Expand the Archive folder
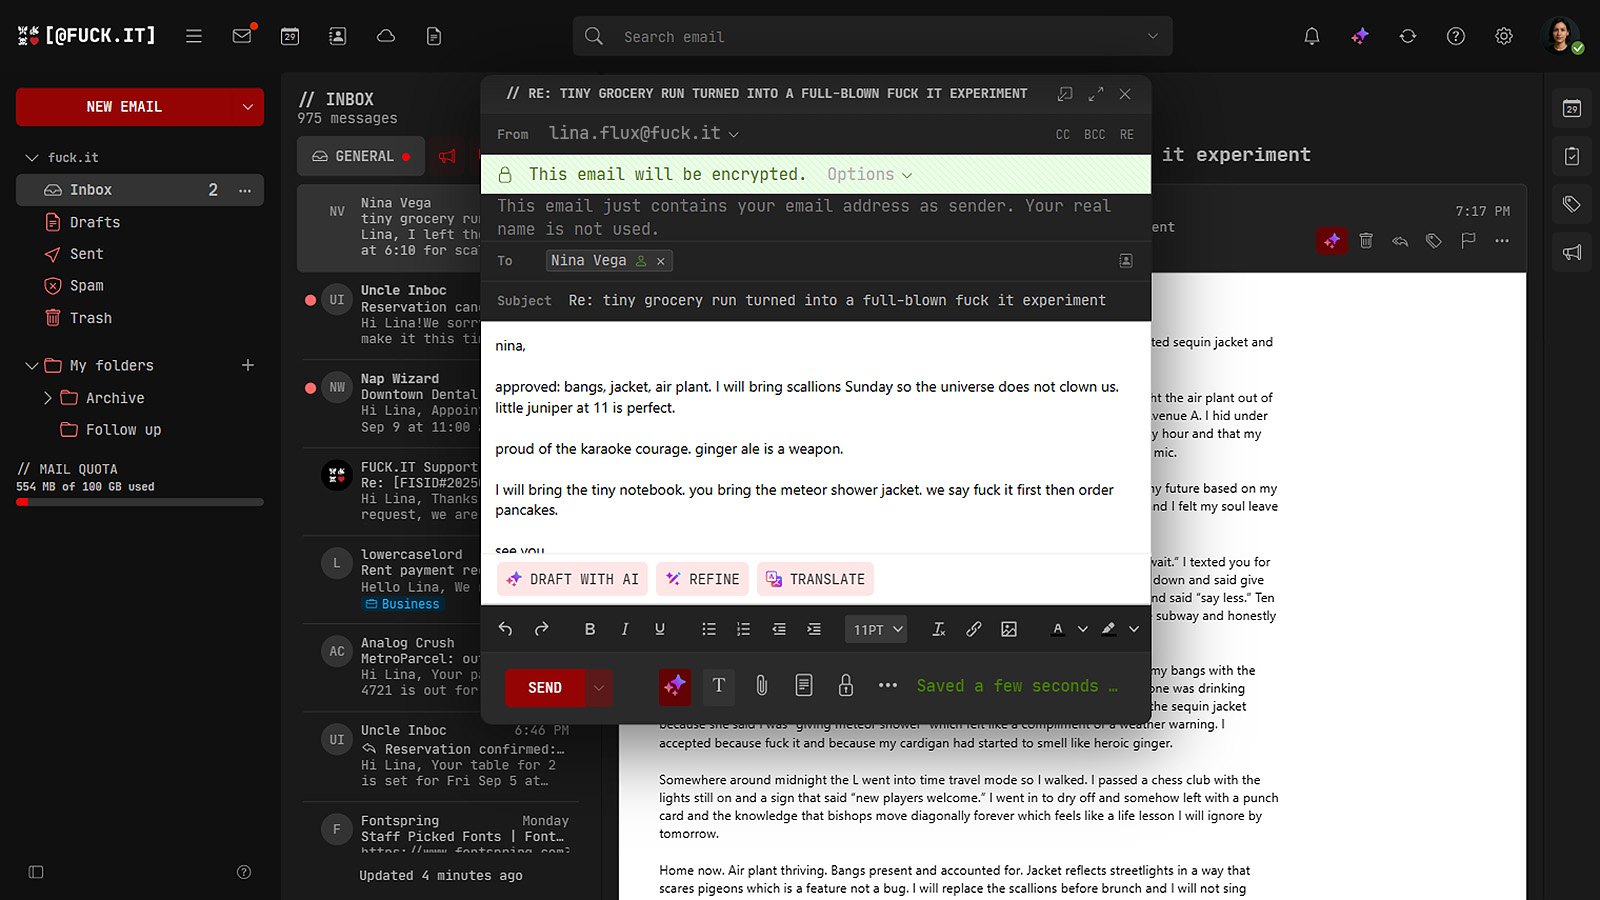The width and height of the screenshot is (1600, 900). [47, 398]
